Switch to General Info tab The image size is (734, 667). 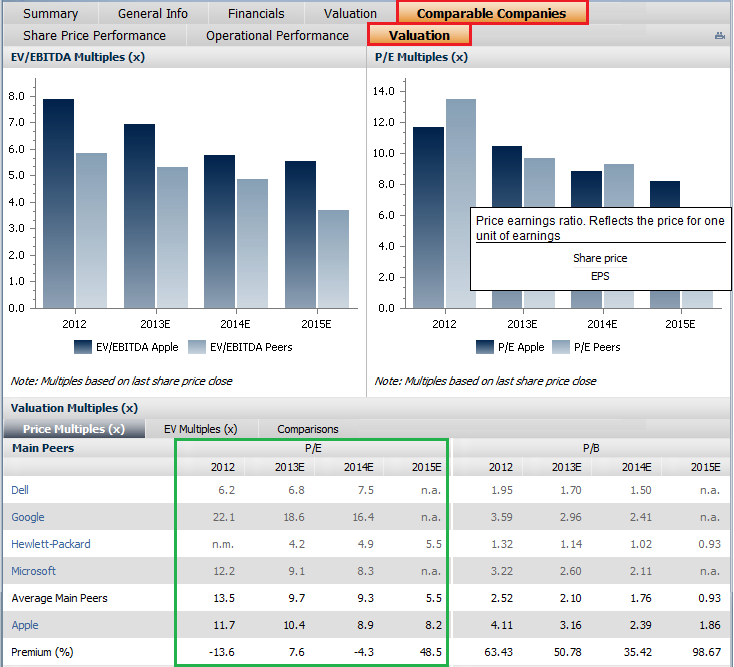pyautogui.click(x=153, y=14)
